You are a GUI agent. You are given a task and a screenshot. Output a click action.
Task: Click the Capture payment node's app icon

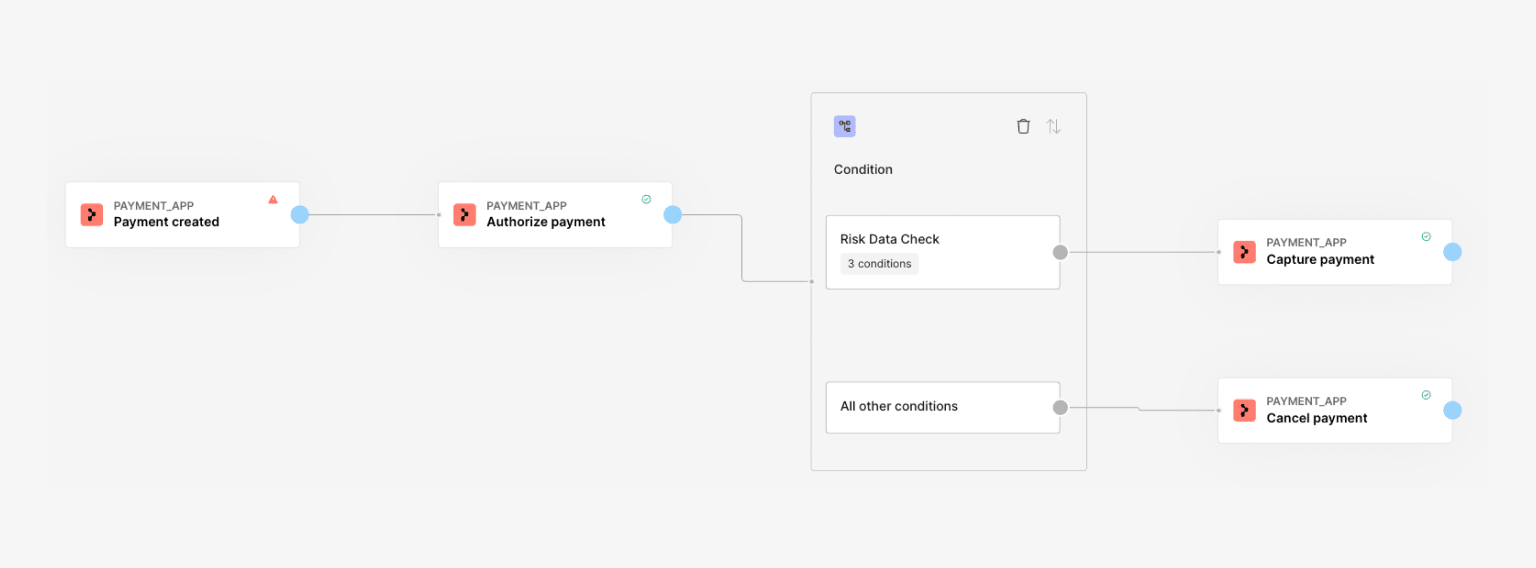point(1244,252)
